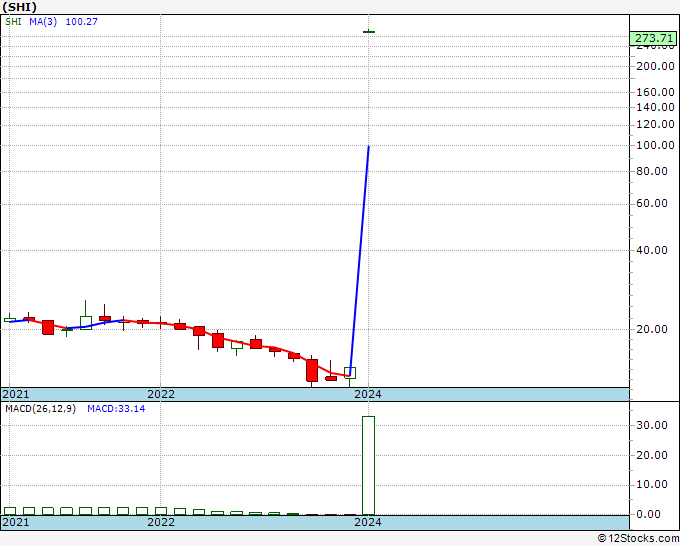Viewport: 680px width, 546px height.
Task: Click the 2022 label on price chart axis
Action: pyautogui.click(x=161, y=394)
